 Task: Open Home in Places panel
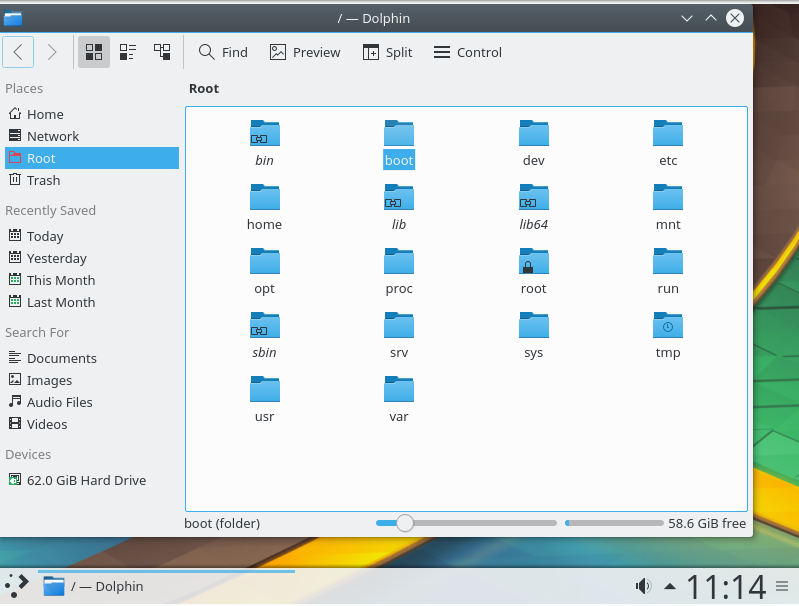45,114
